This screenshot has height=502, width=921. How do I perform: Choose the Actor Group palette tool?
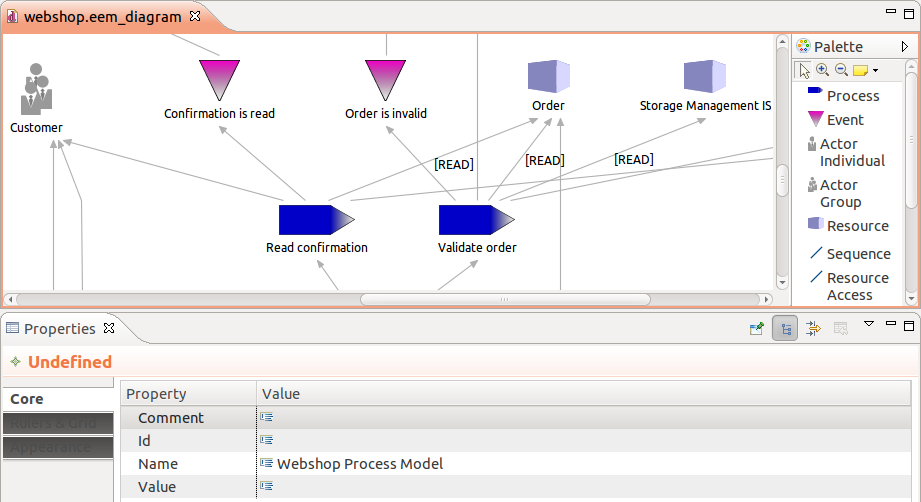[x=834, y=193]
